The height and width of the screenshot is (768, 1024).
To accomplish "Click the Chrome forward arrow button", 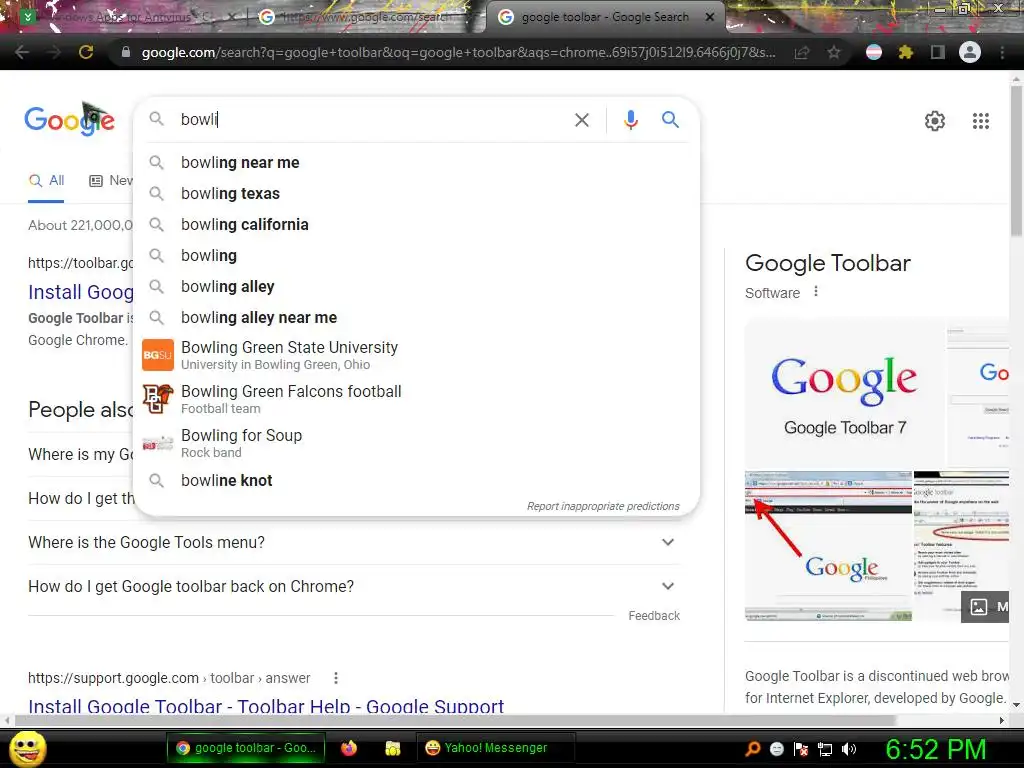I will 54,52.
